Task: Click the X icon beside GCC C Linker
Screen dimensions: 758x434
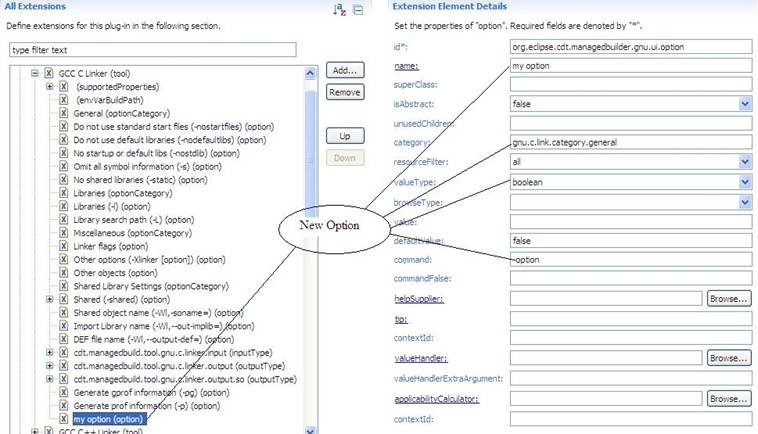Action: tap(48, 73)
